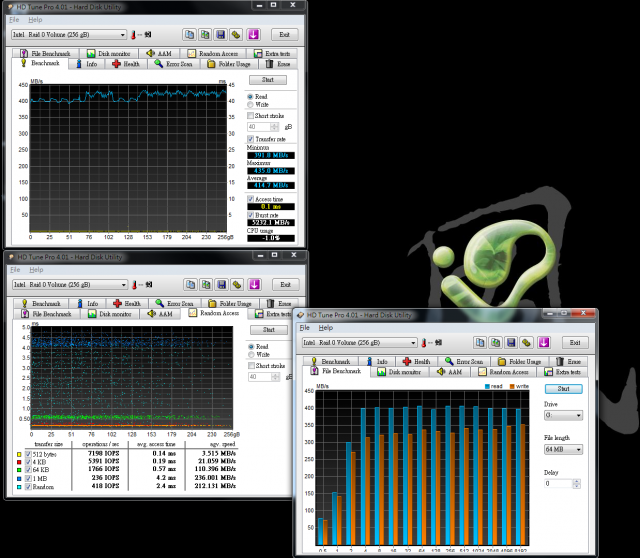Open Error Scan tab in top window

(x=173, y=64)
